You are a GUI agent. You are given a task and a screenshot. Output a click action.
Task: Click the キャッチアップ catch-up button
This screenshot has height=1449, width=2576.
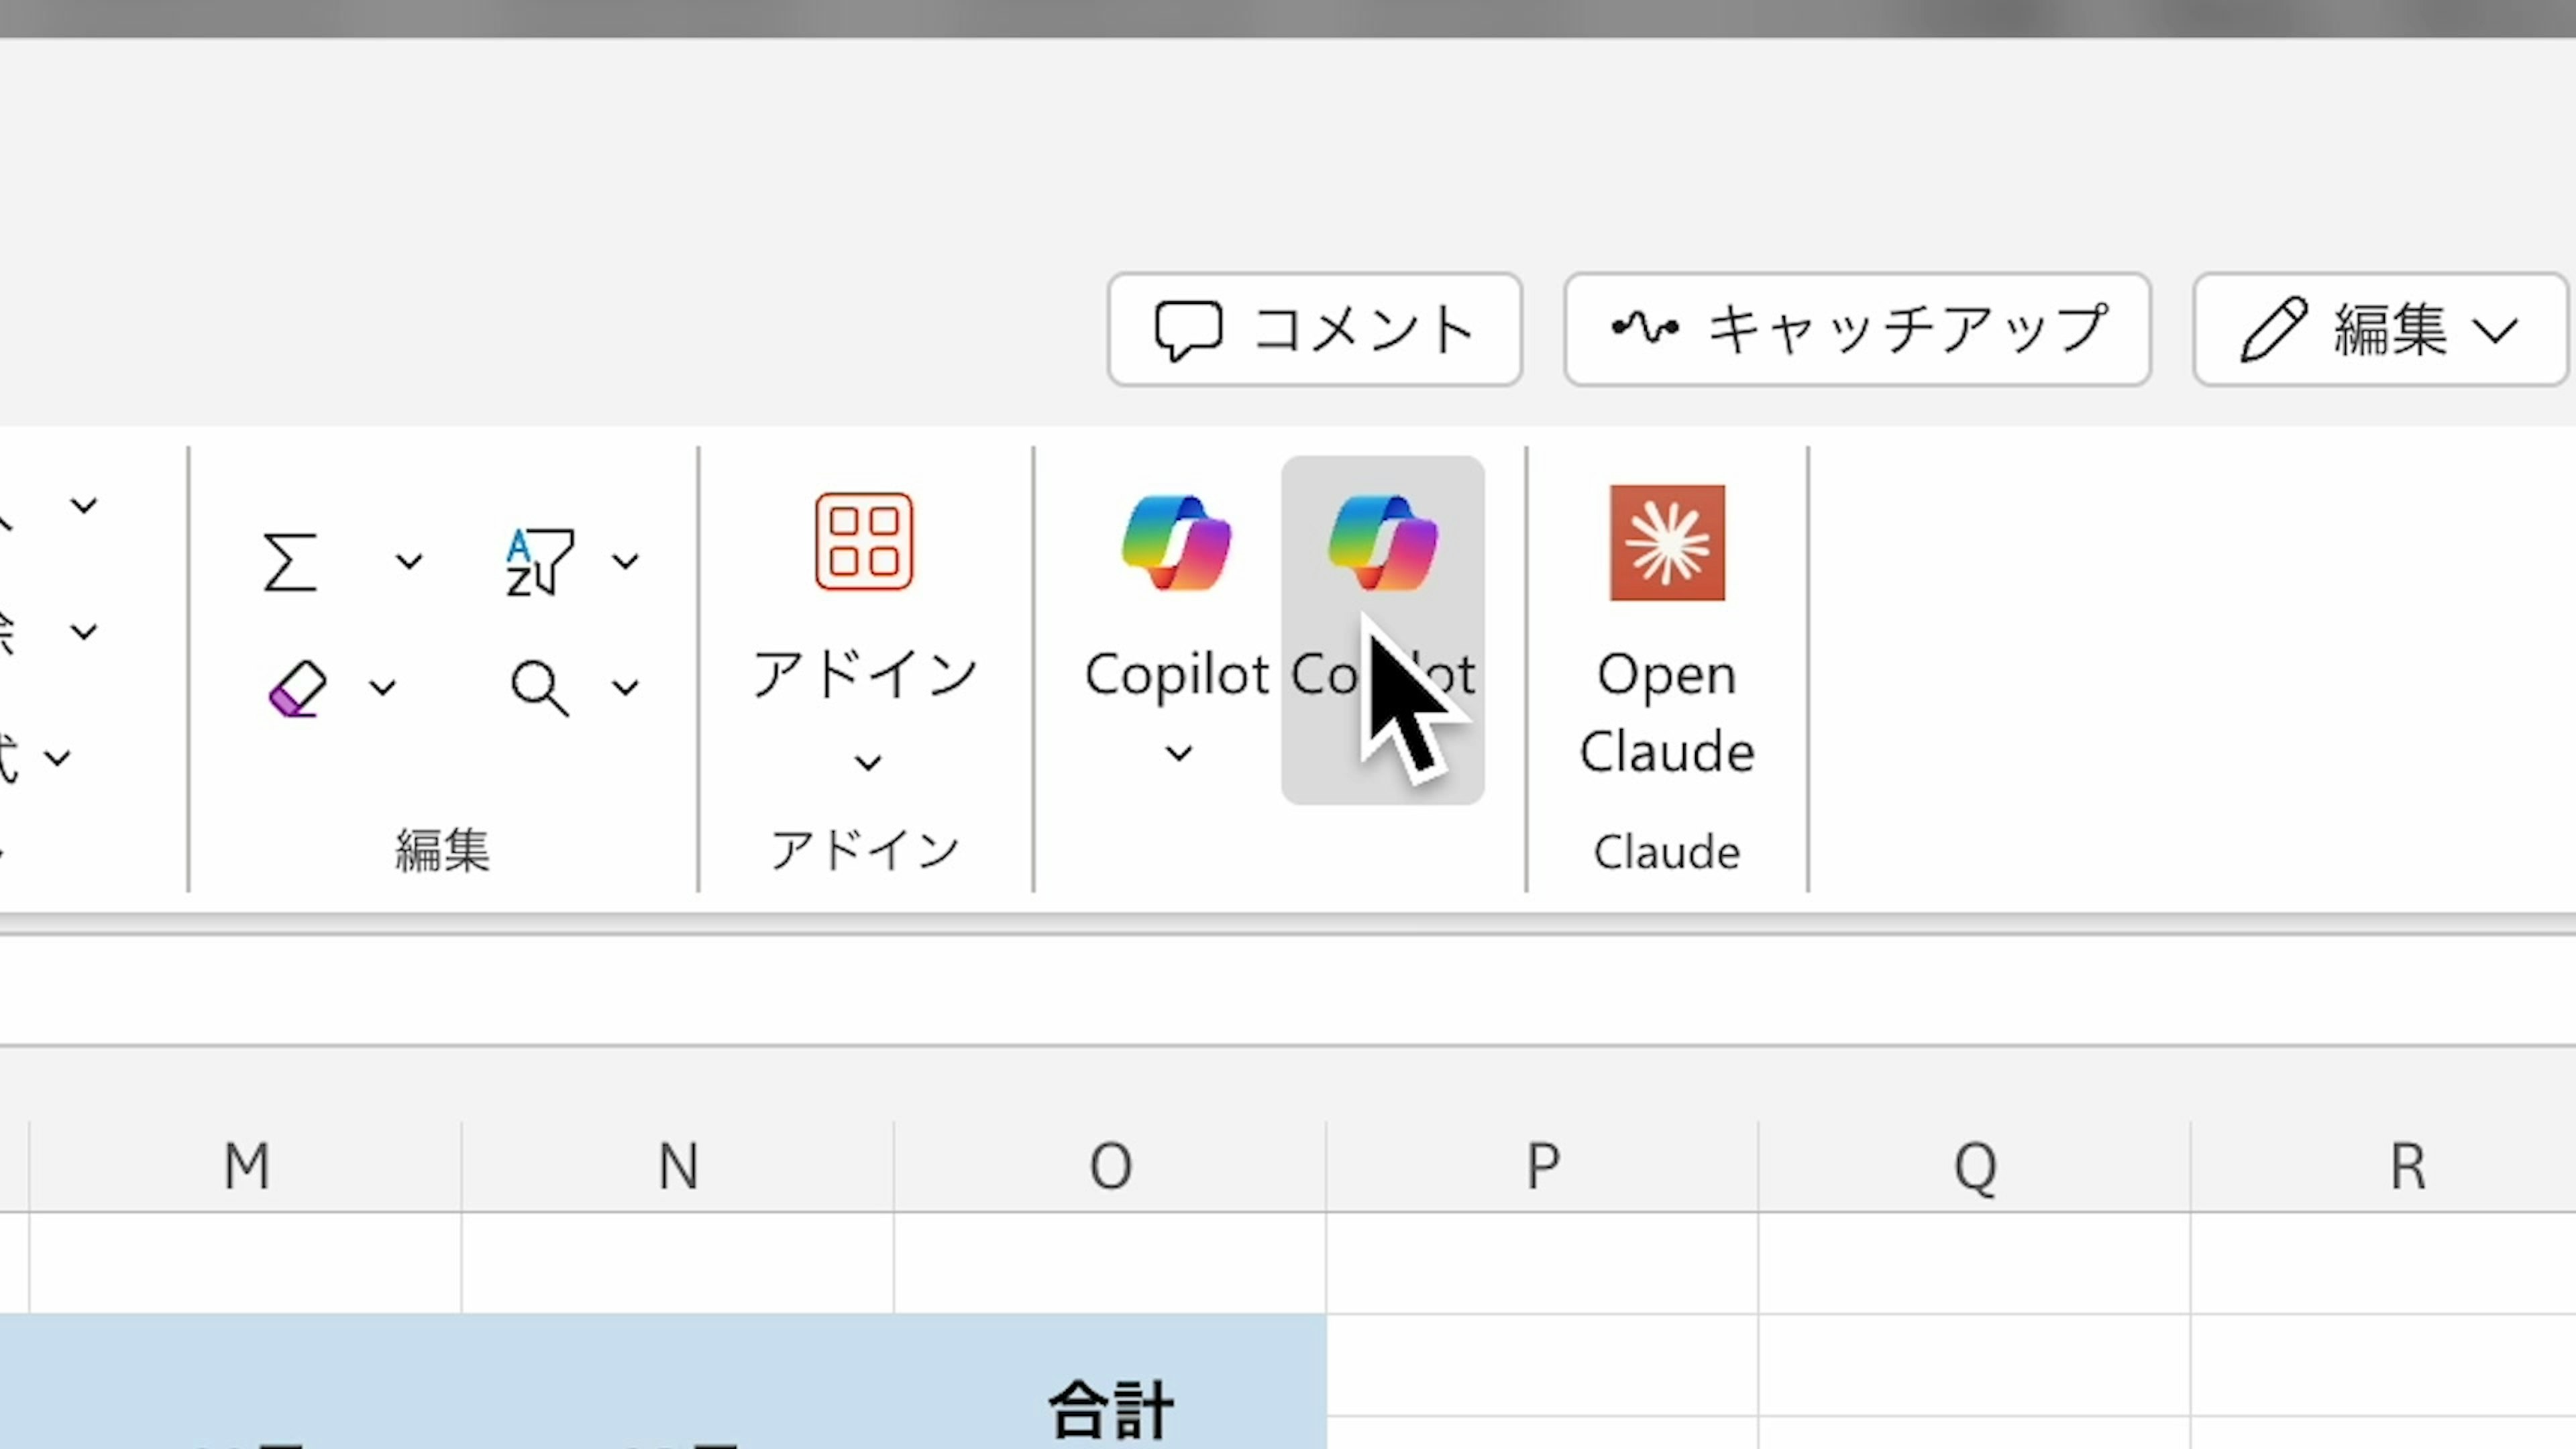pos(1857,329)
